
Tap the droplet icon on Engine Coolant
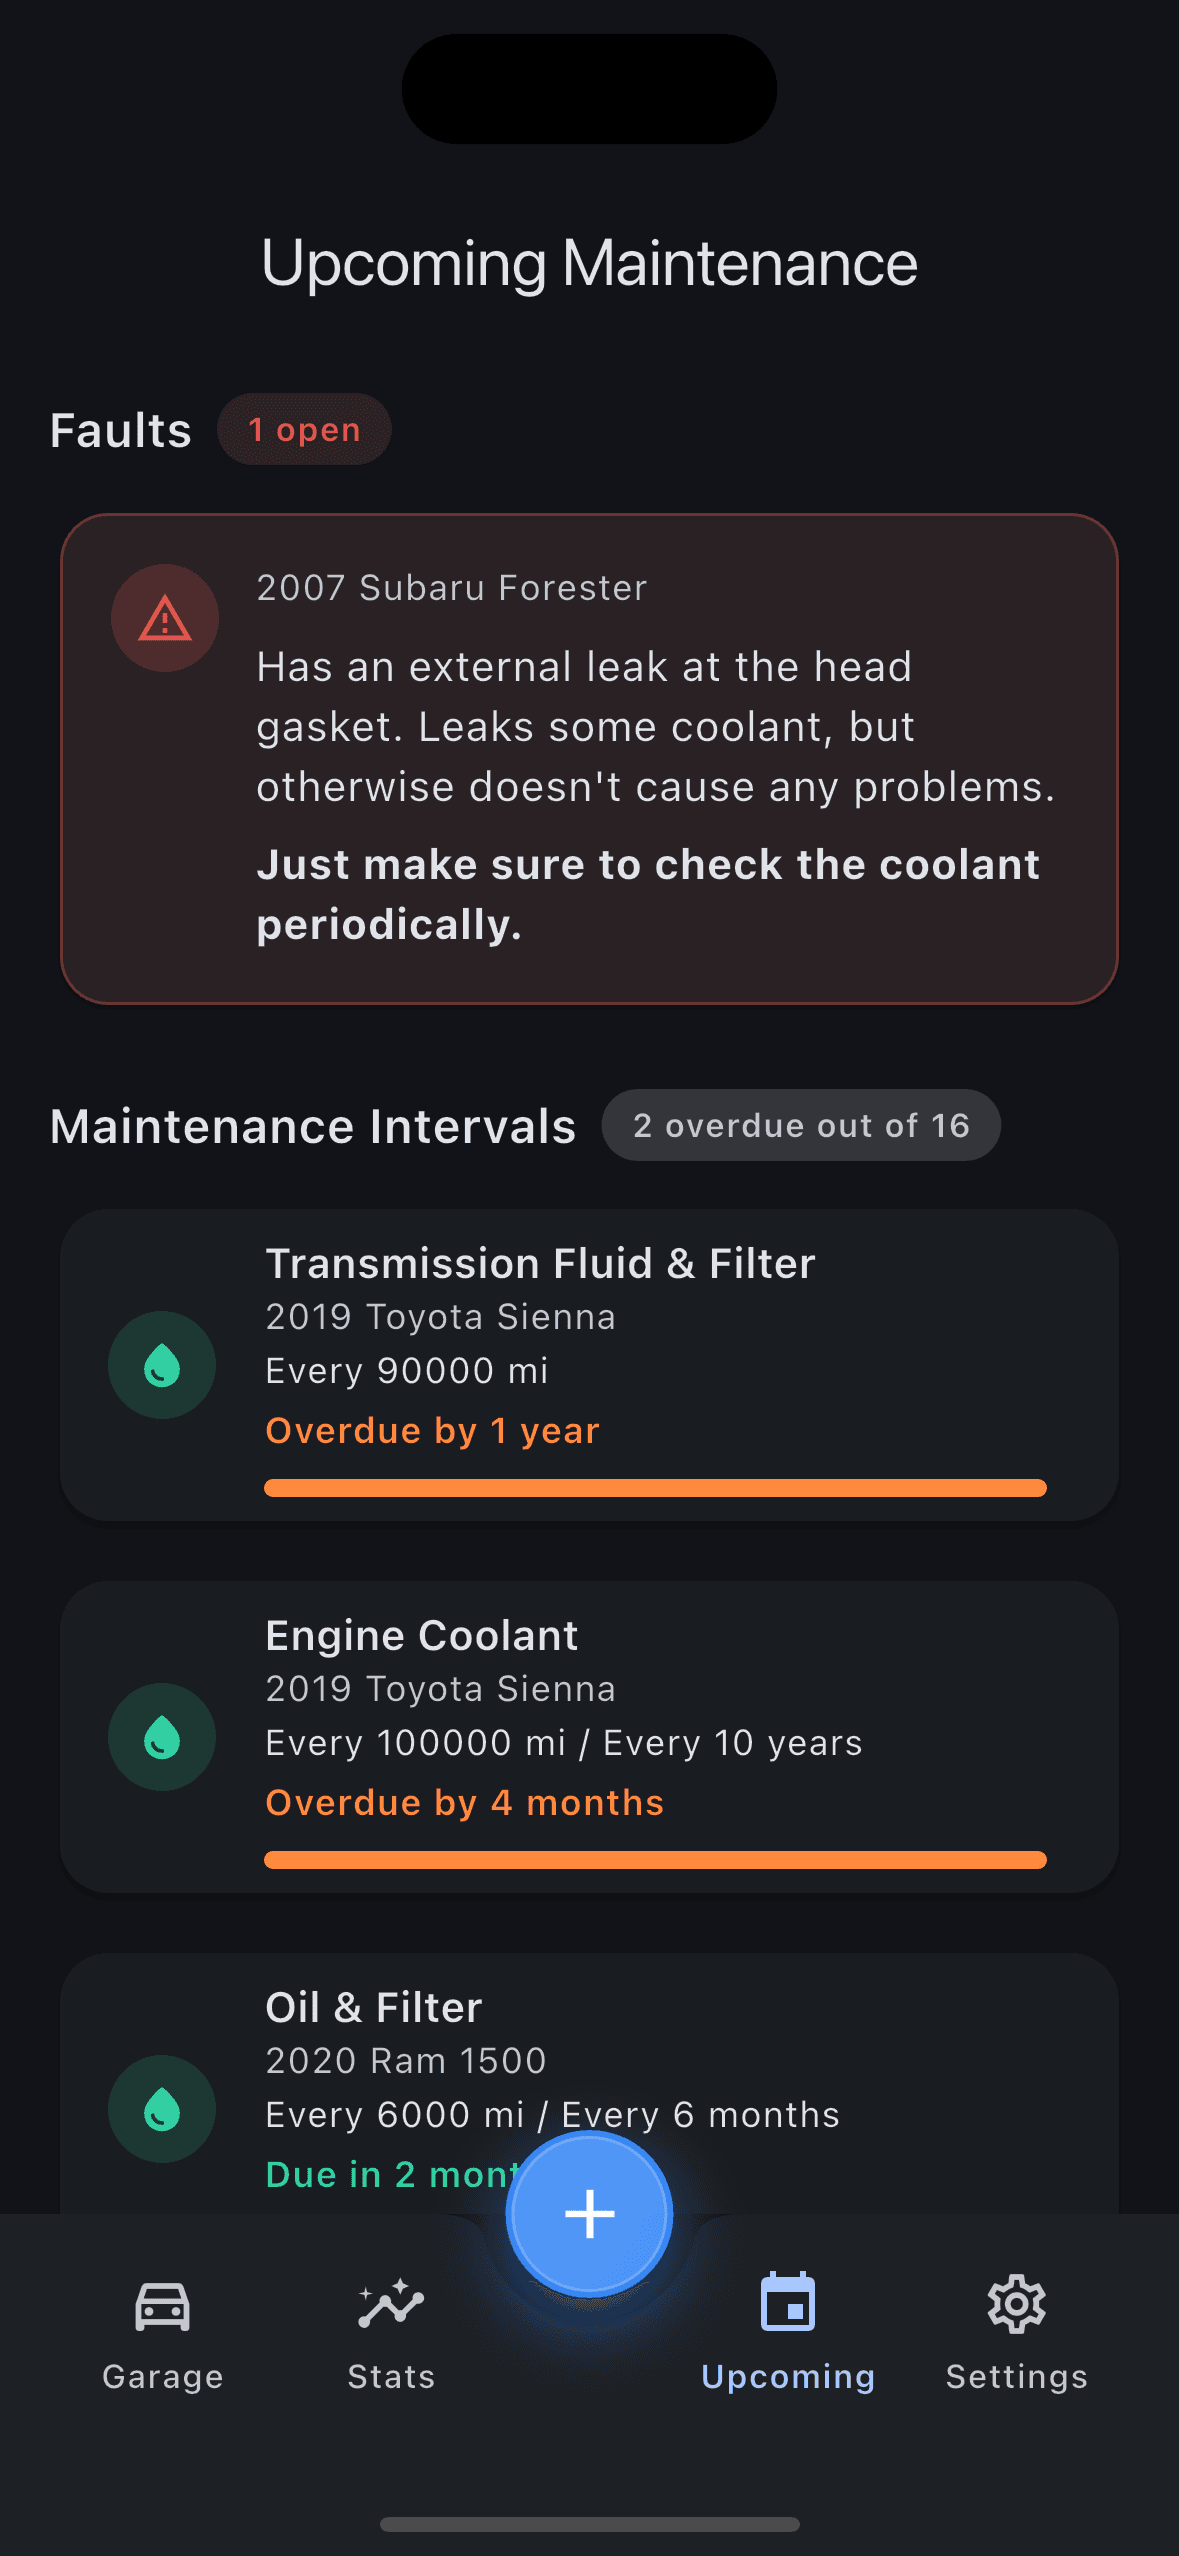[x=161, y=1738]
